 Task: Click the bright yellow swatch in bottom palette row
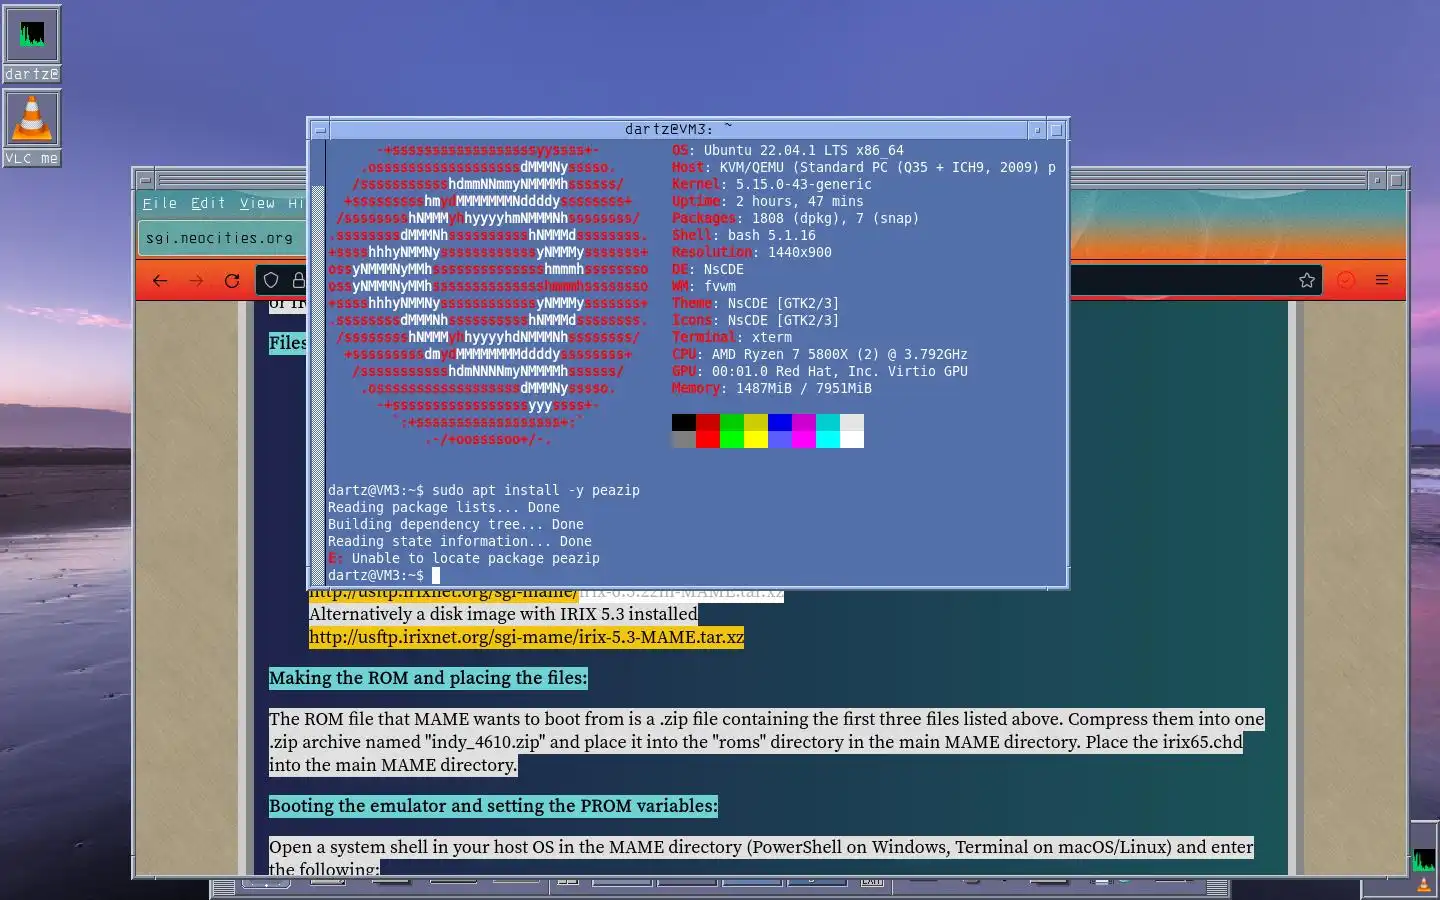click(756, 440)
